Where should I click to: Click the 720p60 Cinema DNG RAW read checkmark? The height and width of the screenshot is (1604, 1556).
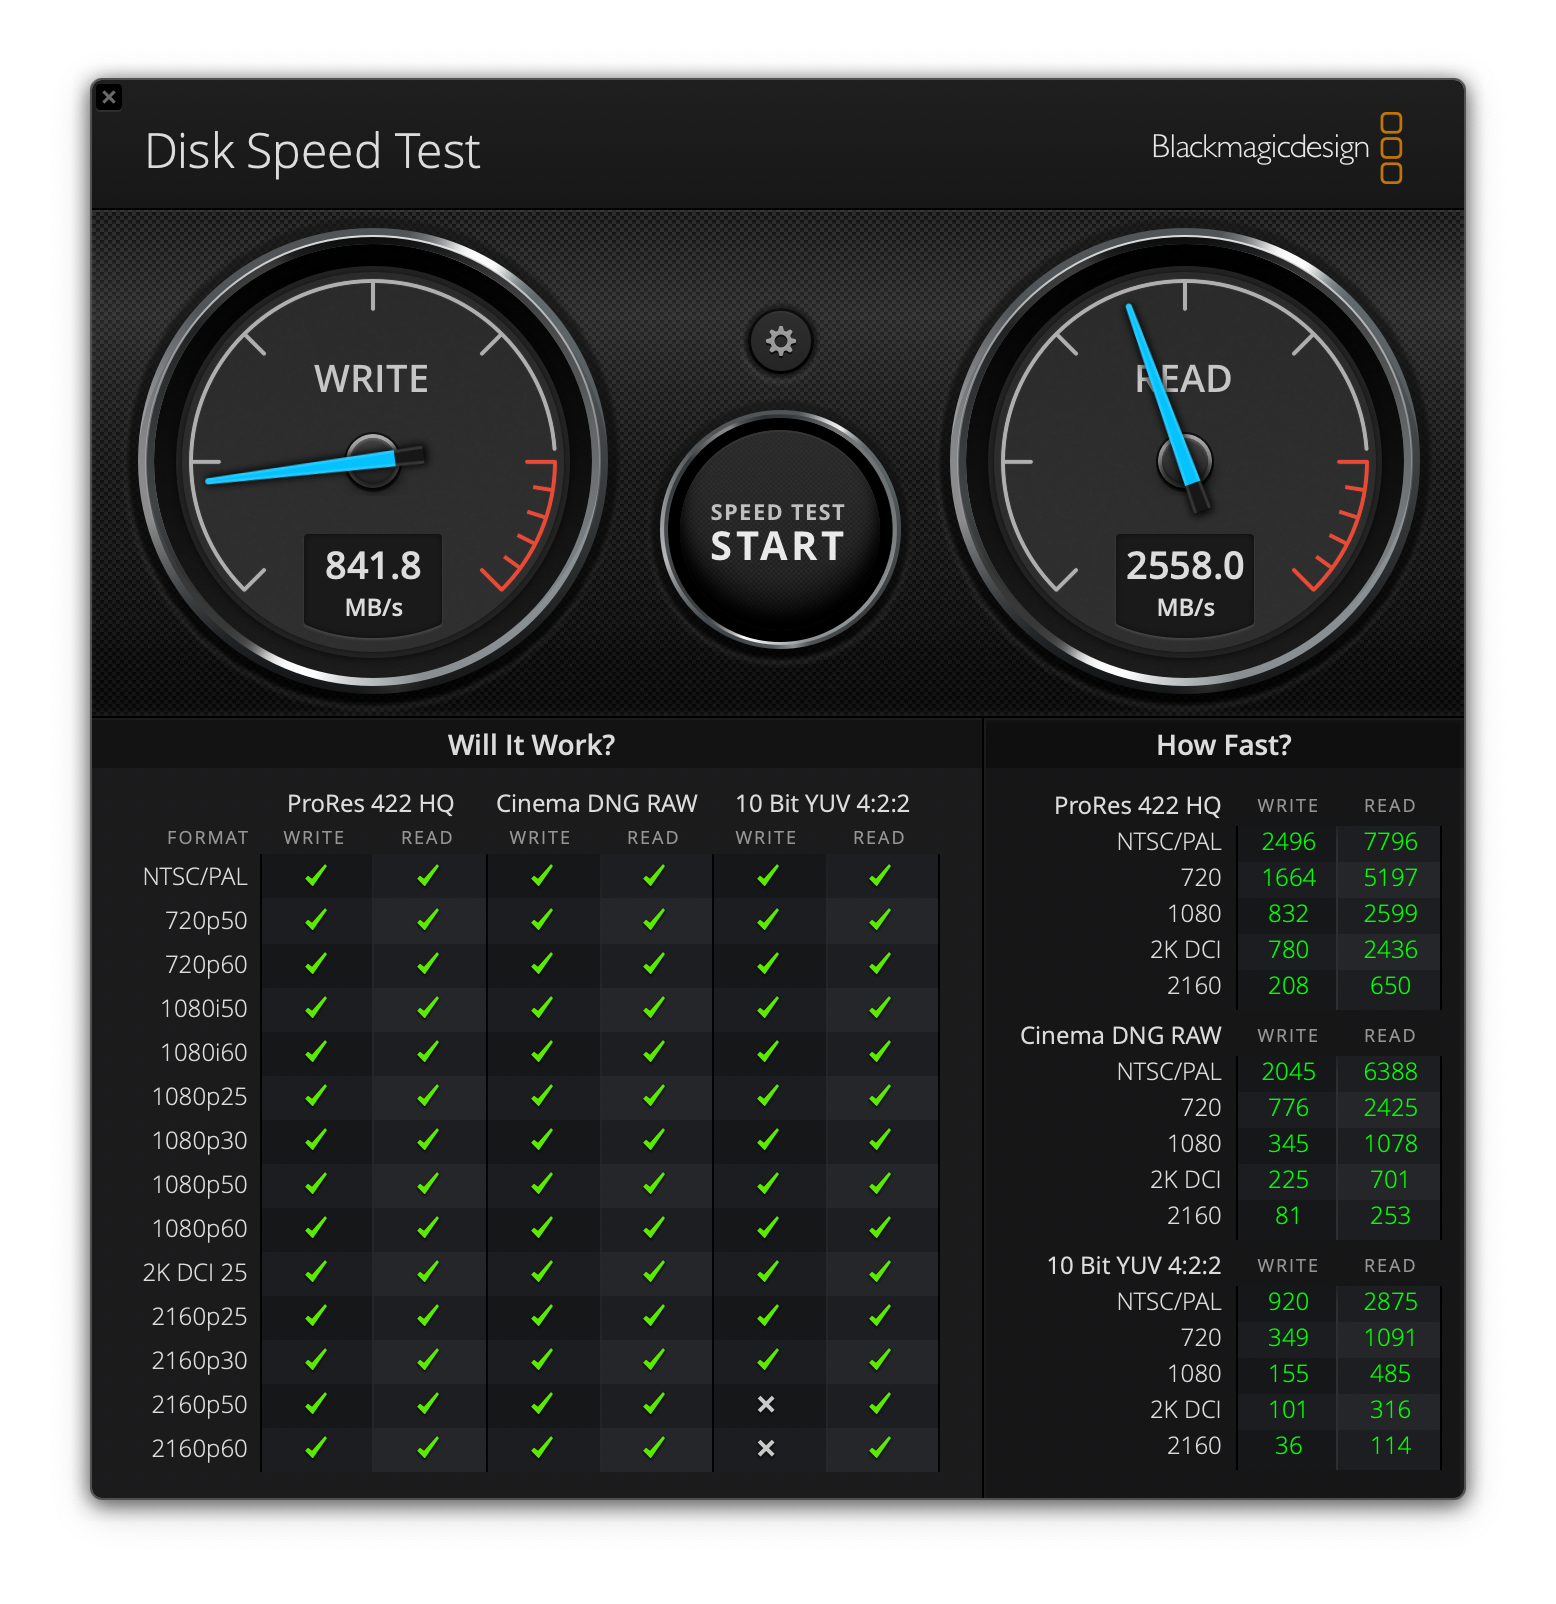point(654,964)
